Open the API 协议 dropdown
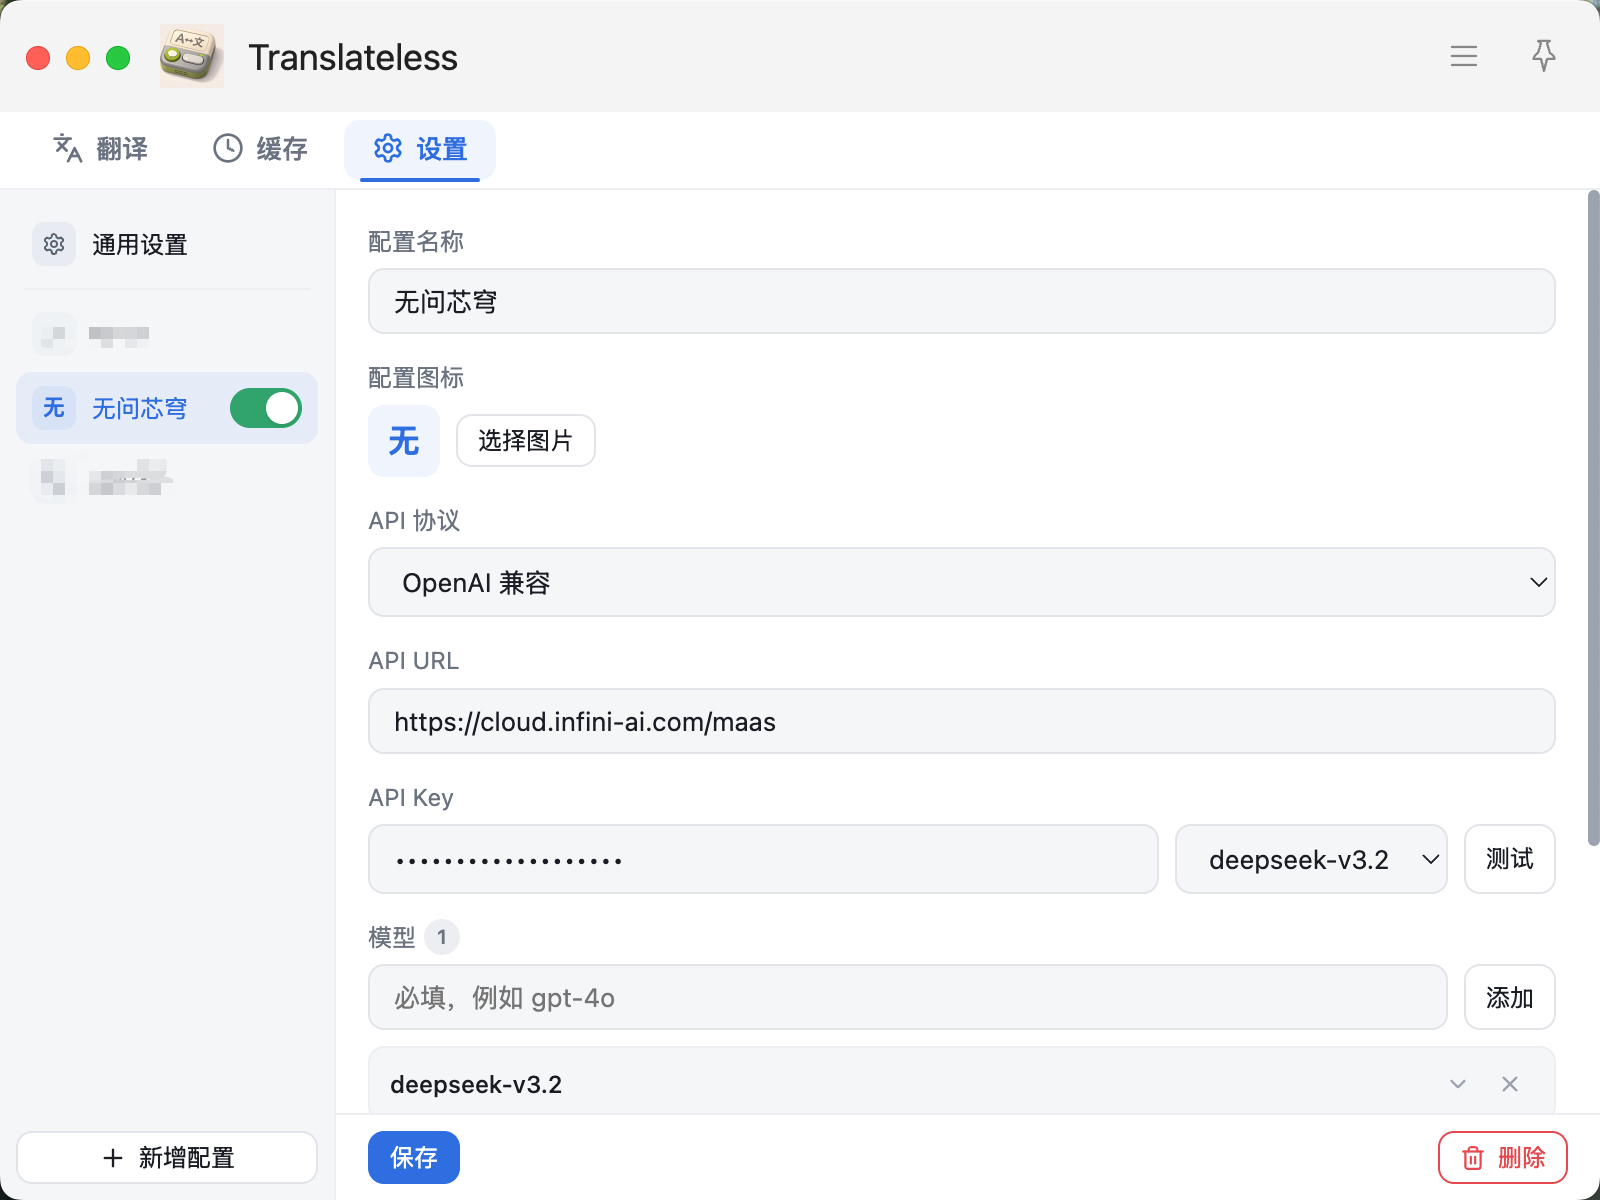 coord(961,582)
